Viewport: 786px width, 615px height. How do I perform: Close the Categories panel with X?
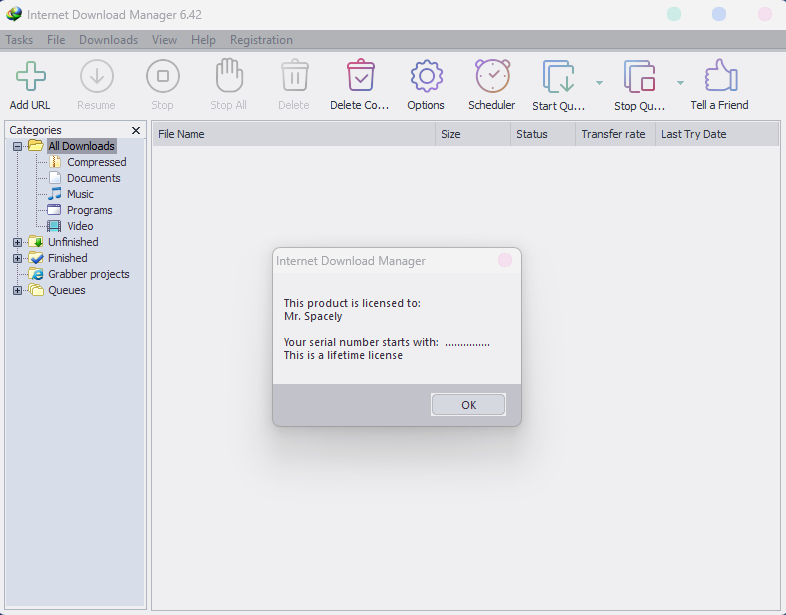135,130
